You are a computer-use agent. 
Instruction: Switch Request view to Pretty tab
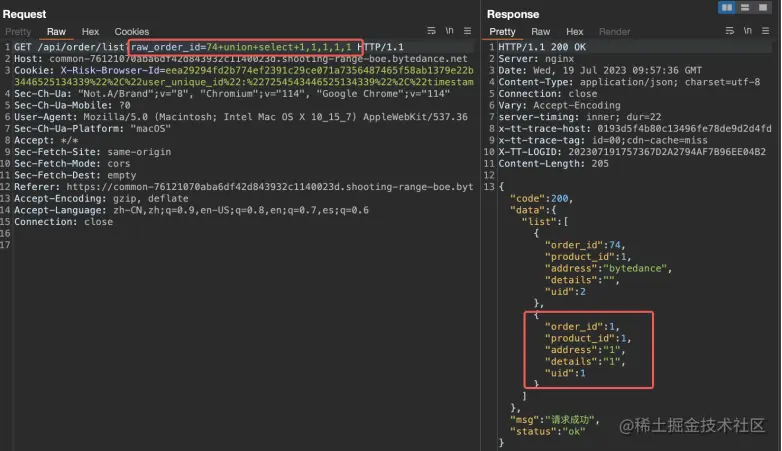click(18, 31)
